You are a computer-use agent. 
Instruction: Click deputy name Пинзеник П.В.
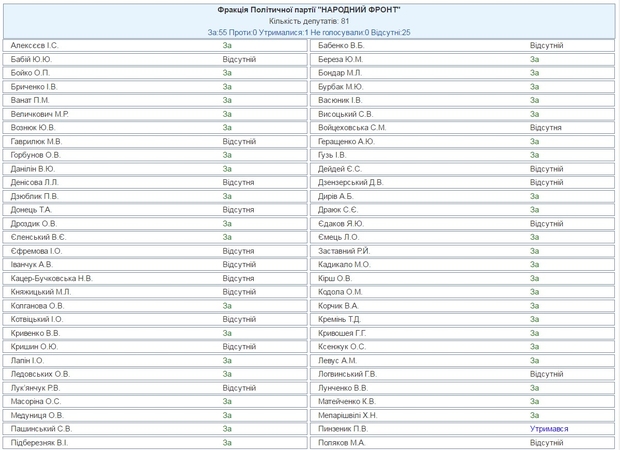pos(343,428)
